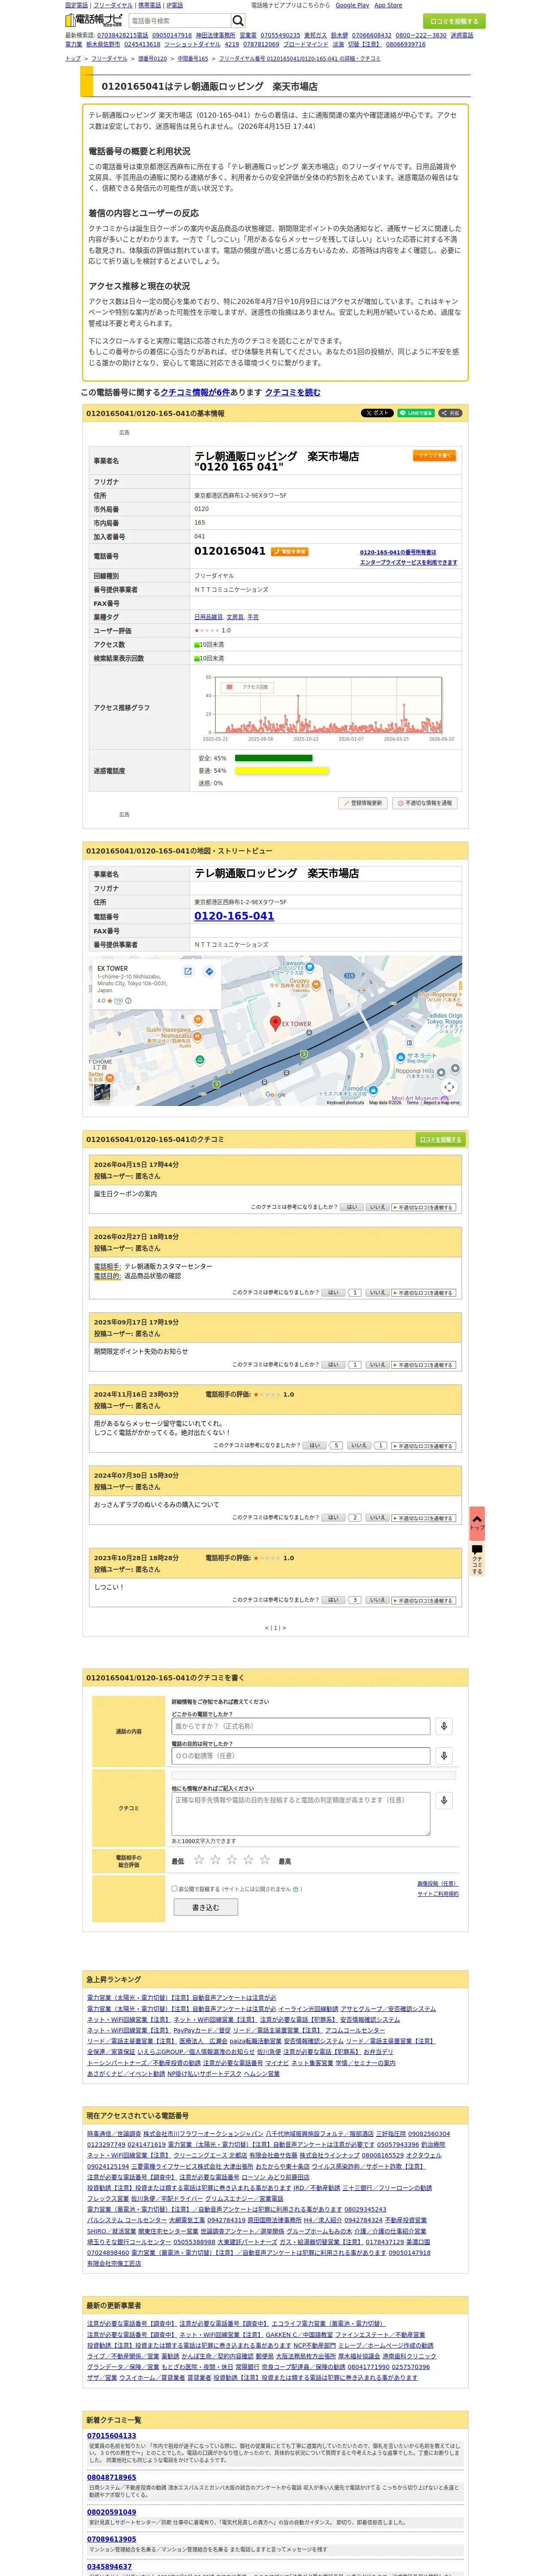The width and height of the screenshot is (551, 2576).
Task: Toggle map camera controls icon
Action: coord(449,1087)
